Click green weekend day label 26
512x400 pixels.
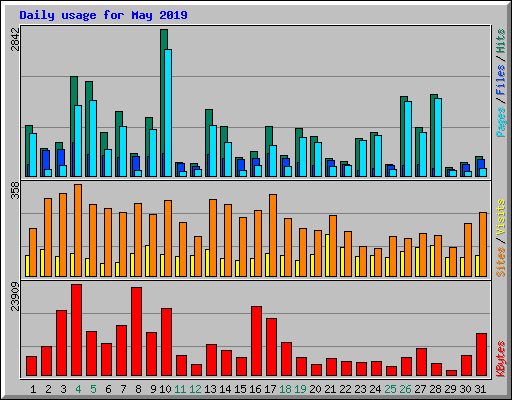[405, 389]
